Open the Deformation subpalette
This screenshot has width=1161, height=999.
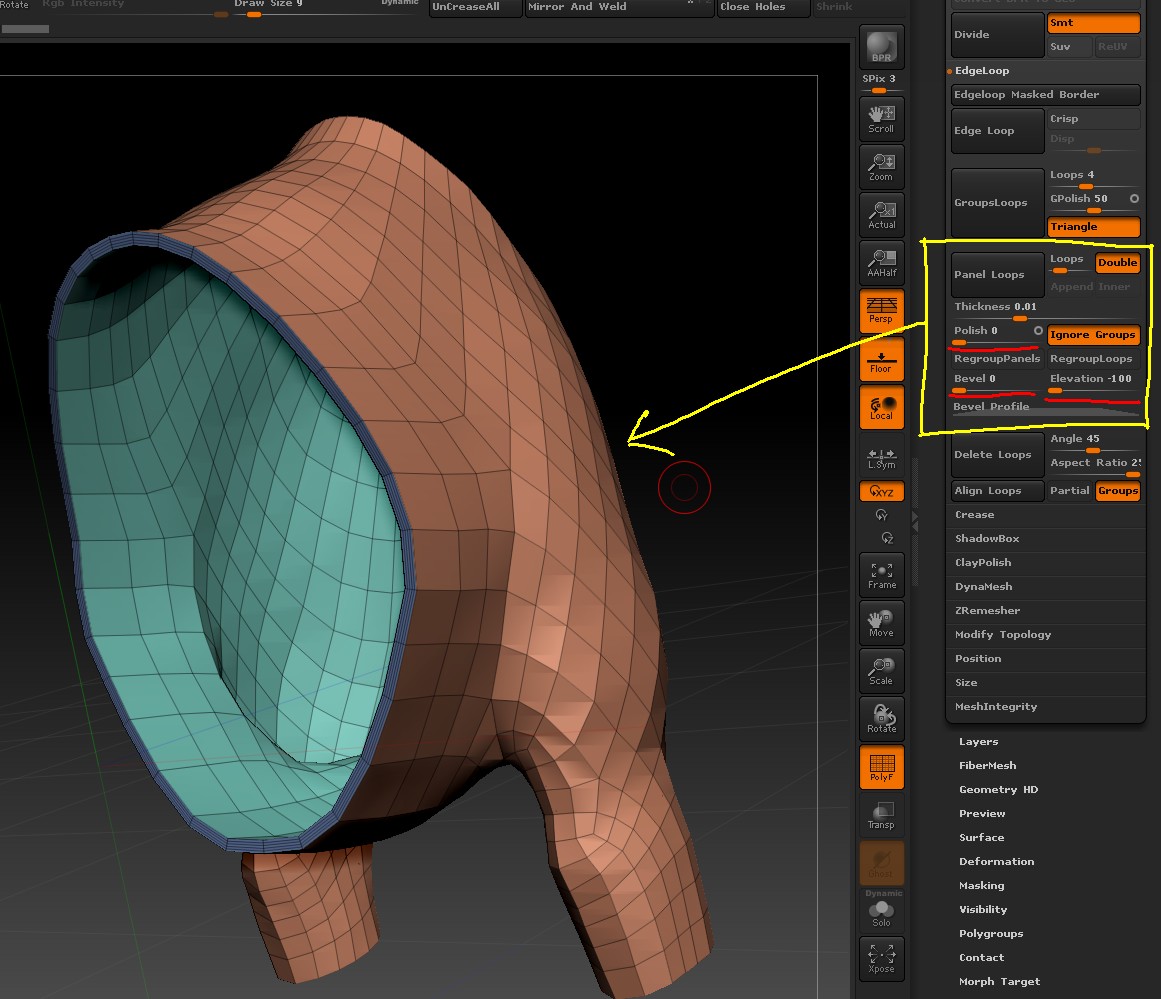[996, 861]
